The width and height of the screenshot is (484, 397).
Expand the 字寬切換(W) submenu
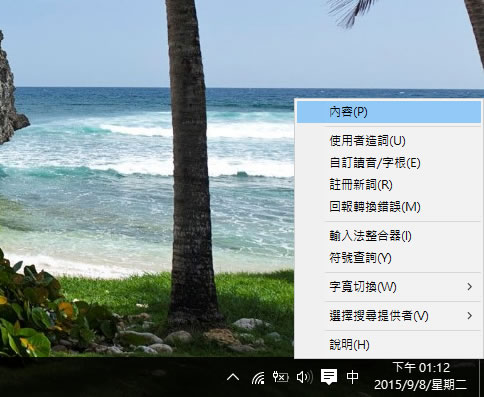tap(389, 287)
